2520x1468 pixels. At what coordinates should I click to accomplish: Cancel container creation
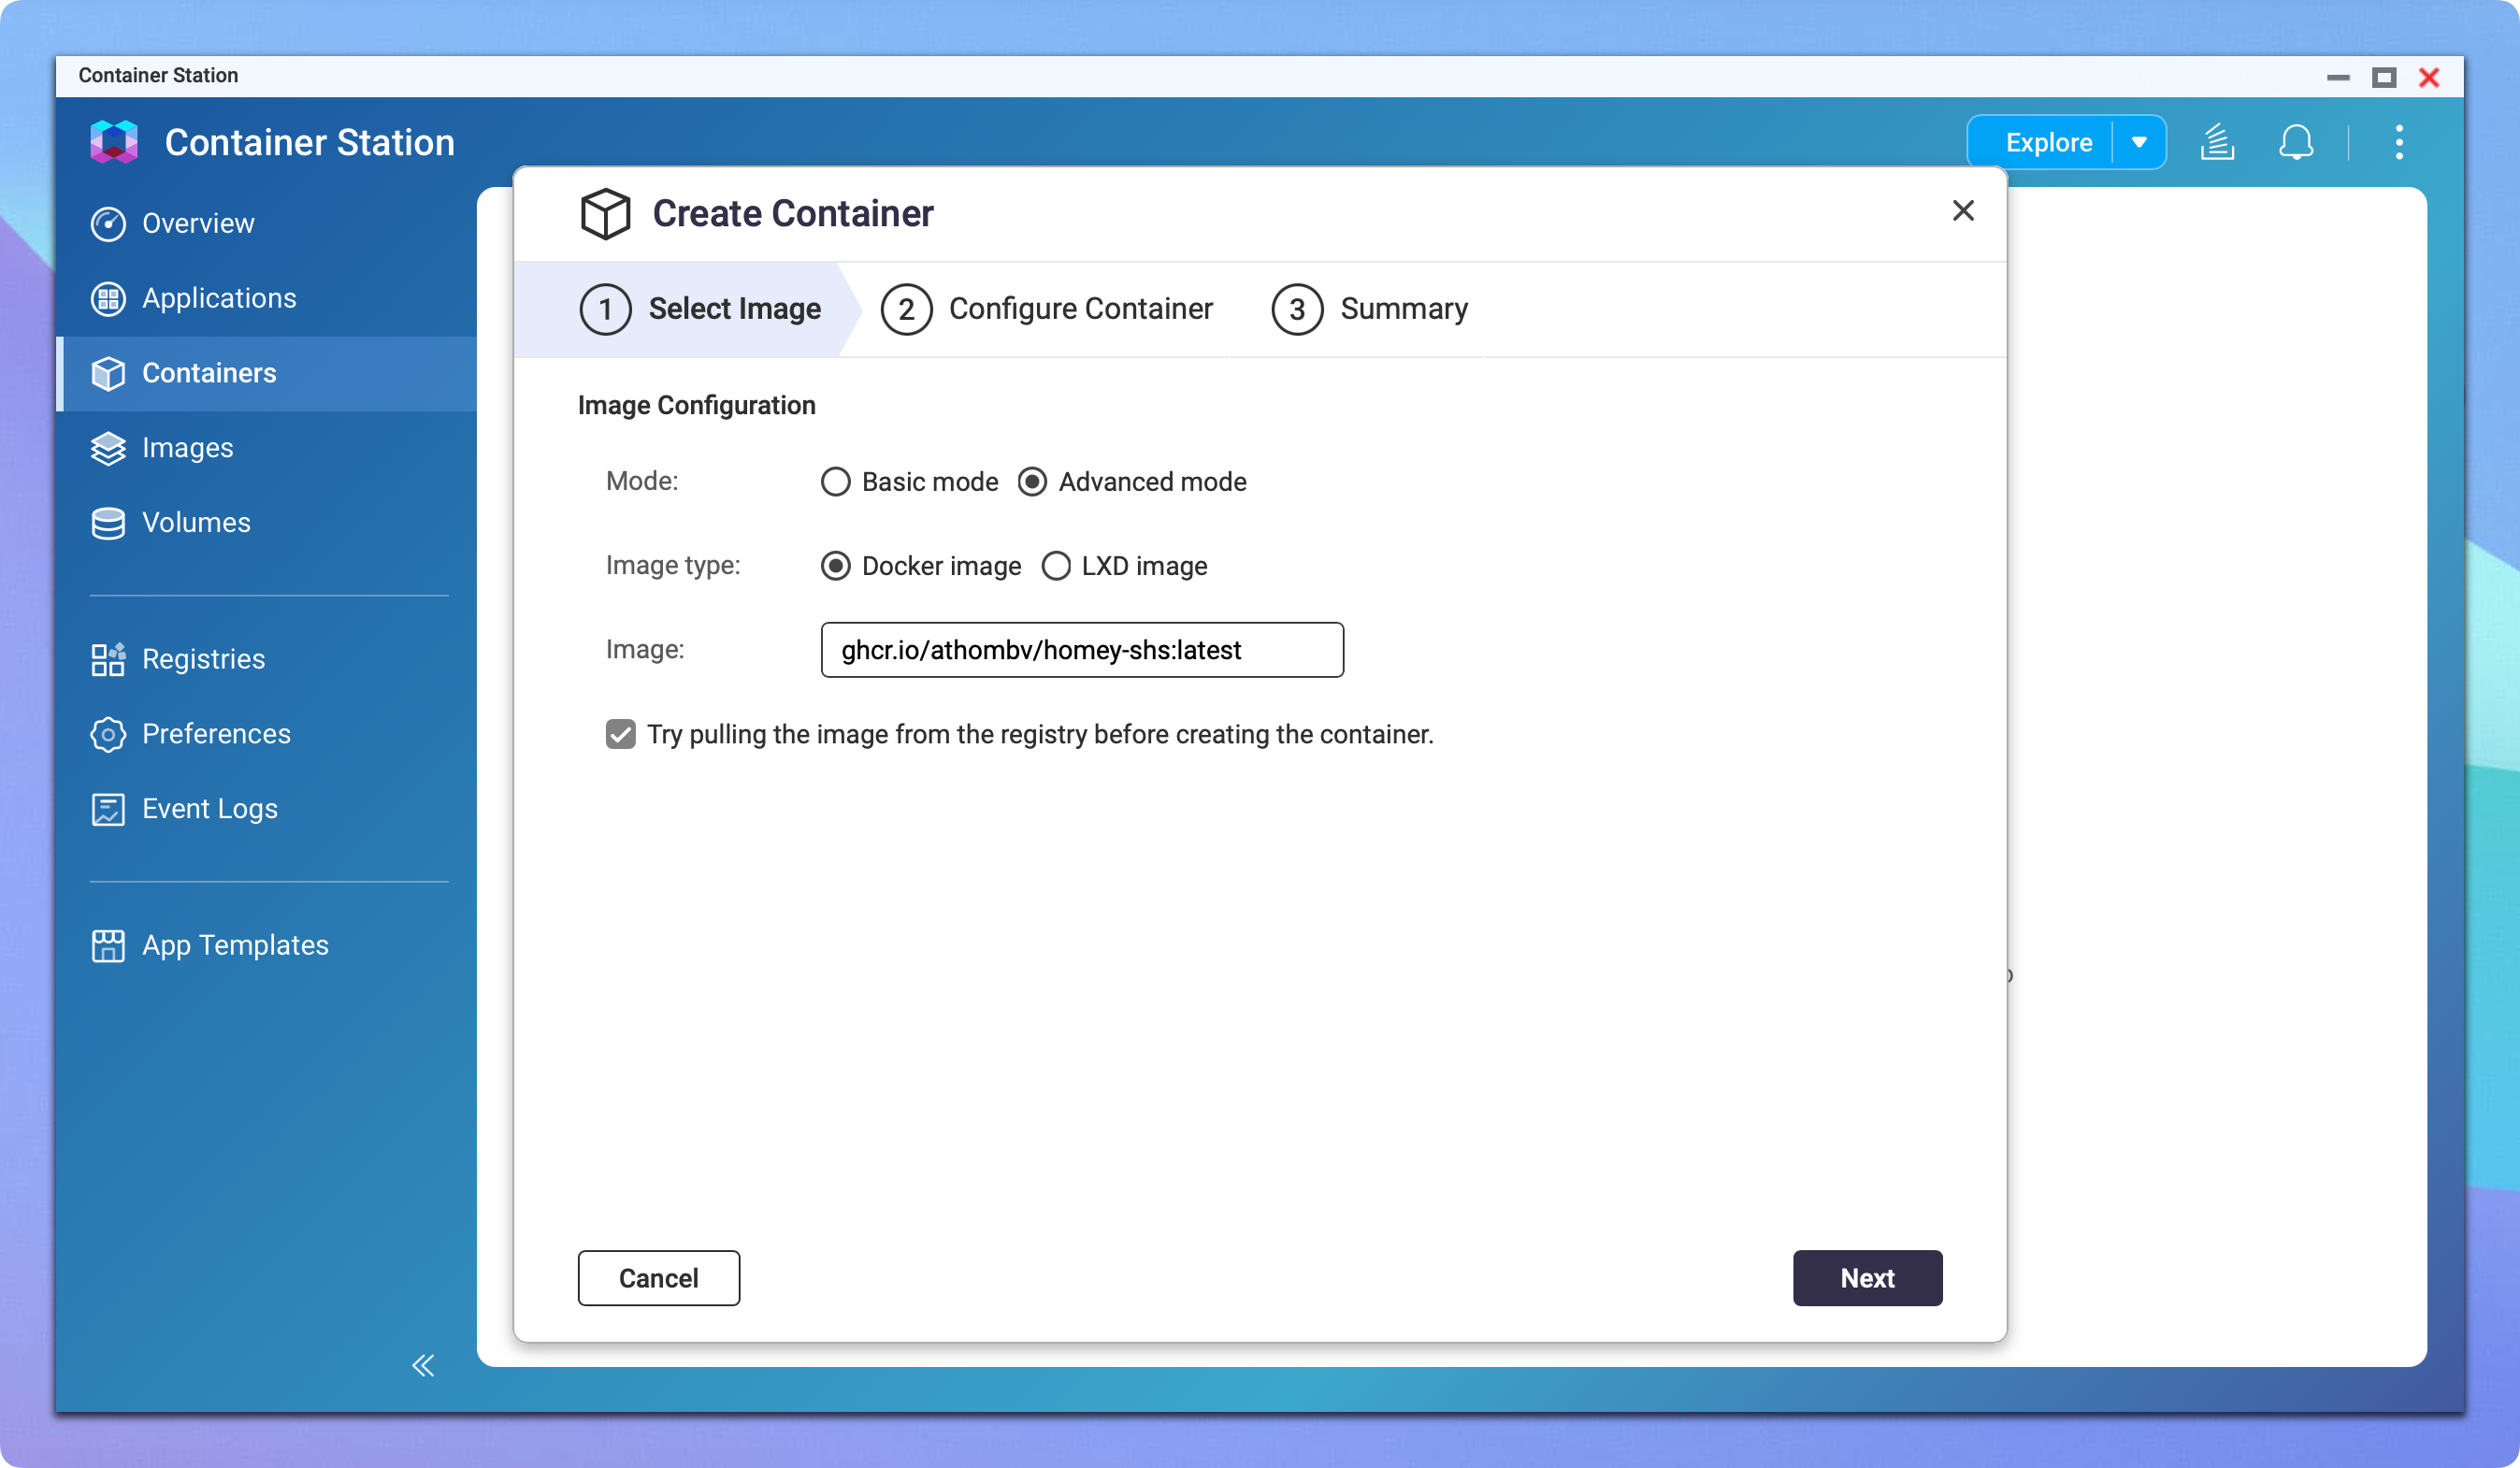pos(658,1278)
